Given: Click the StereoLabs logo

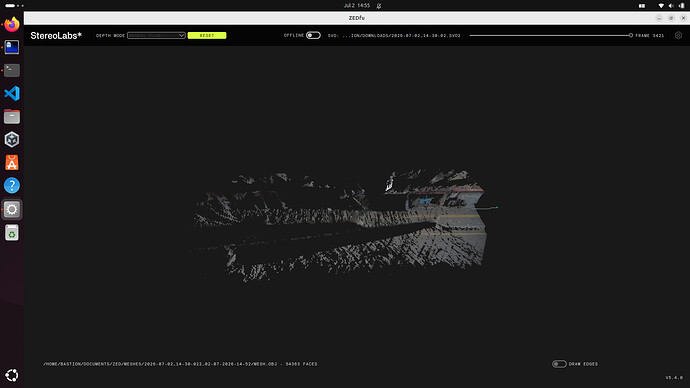Looking at the screenshot, I should (x=56, y=36).
